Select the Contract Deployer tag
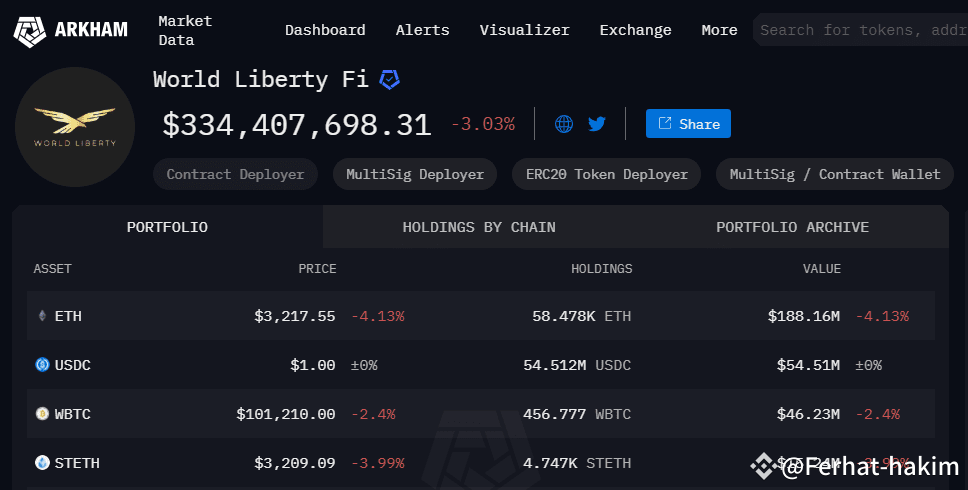The width and height of the screenshot is (968, 490). 235,175
